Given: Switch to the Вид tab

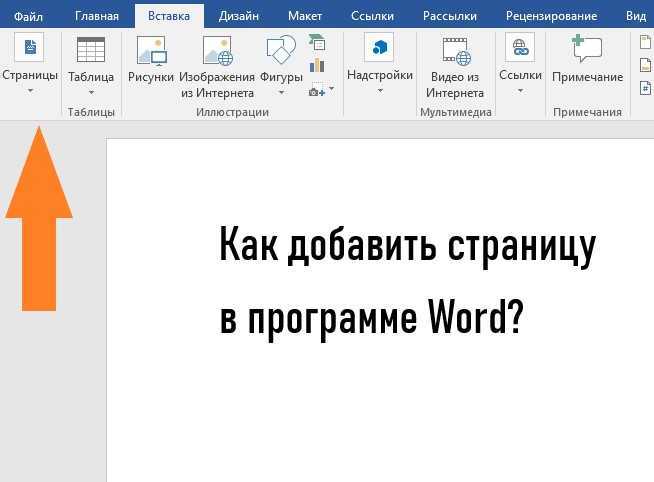Looking at the screenshot, I should [x=636, y=16].
